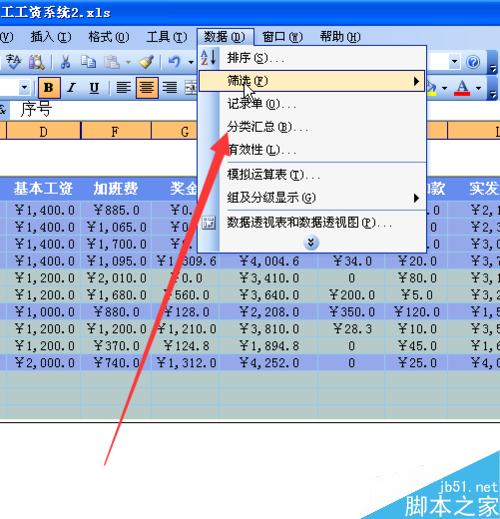Choose 模拟运算表(T) menu entry
The height and width of the screenshot is (519, 500).
312,175
